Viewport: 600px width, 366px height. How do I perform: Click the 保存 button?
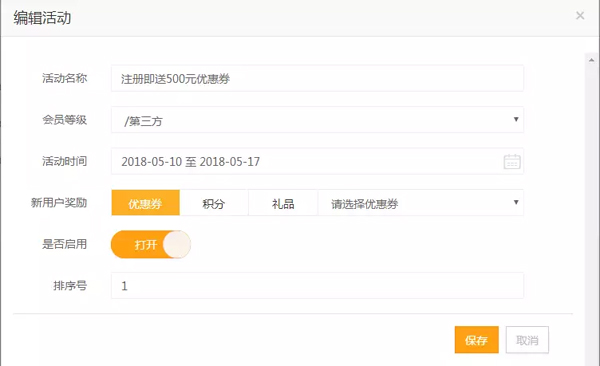click(x=476, y=340)
